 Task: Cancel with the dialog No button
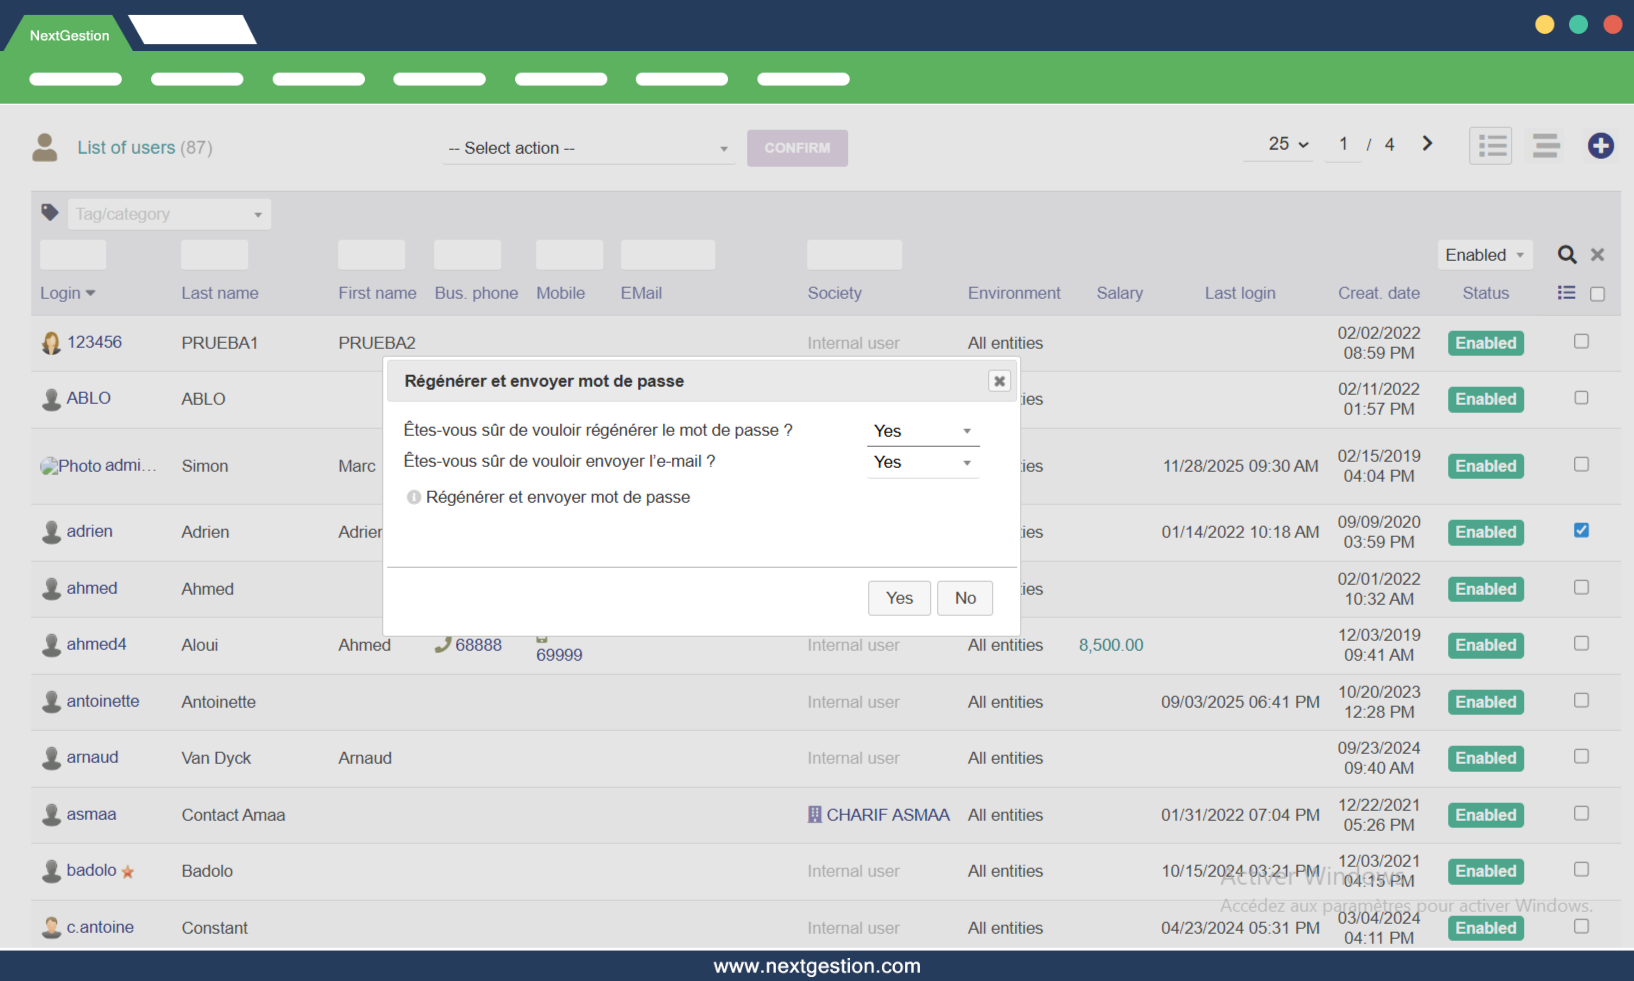(x=965, y=598)
